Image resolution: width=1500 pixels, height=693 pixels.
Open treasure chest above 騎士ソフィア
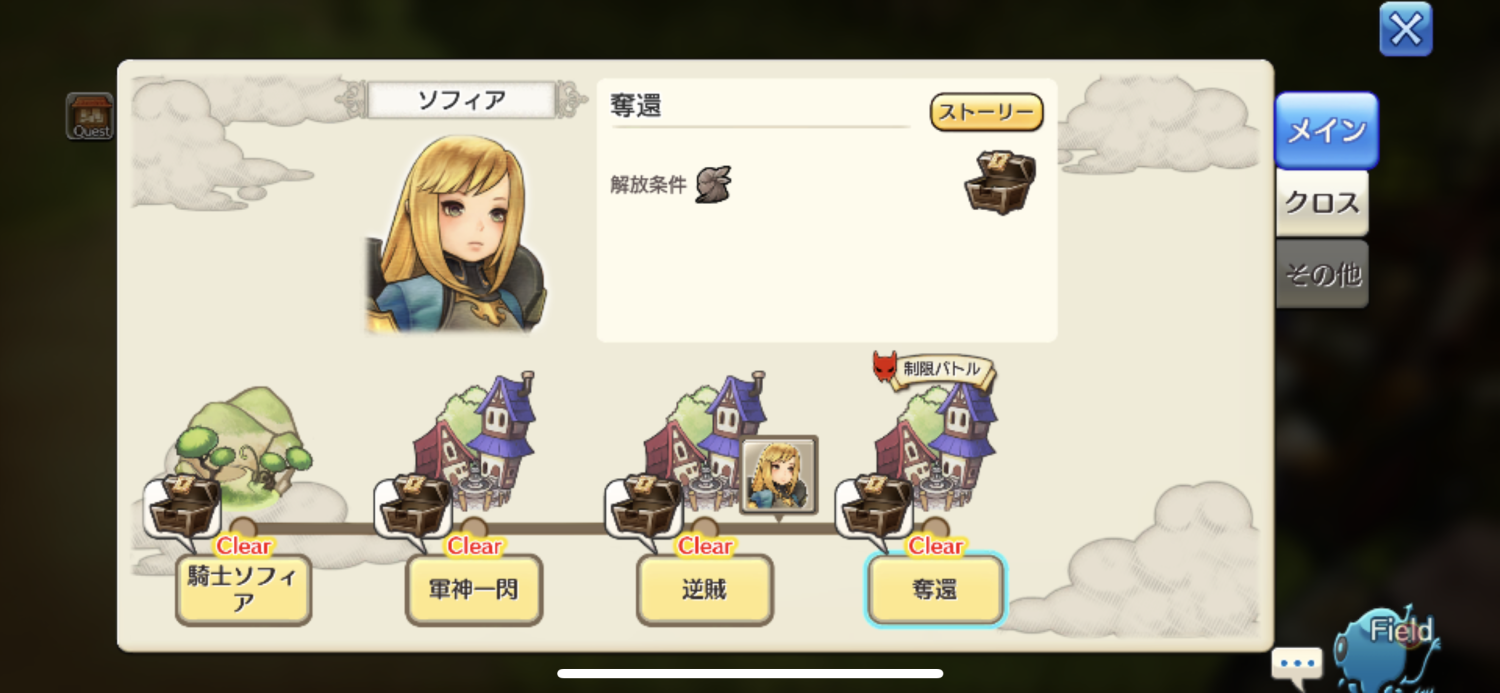(185, 507)
